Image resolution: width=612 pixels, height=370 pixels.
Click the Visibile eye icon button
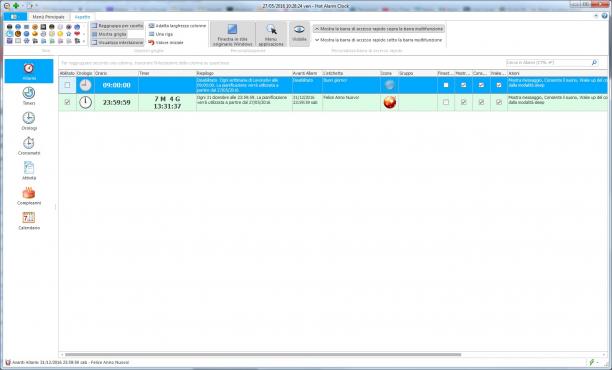299,34
